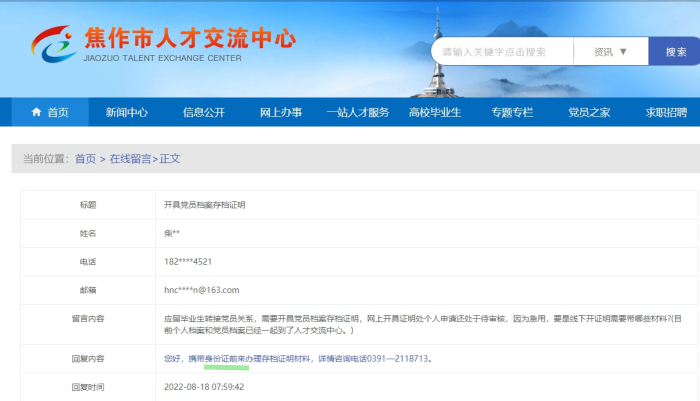Image resolution: width=700 pixels, height=401 pixels.
Task: Click the message body starting 应届毕业生转接党员关系
Action: click(x=422, y=324)
